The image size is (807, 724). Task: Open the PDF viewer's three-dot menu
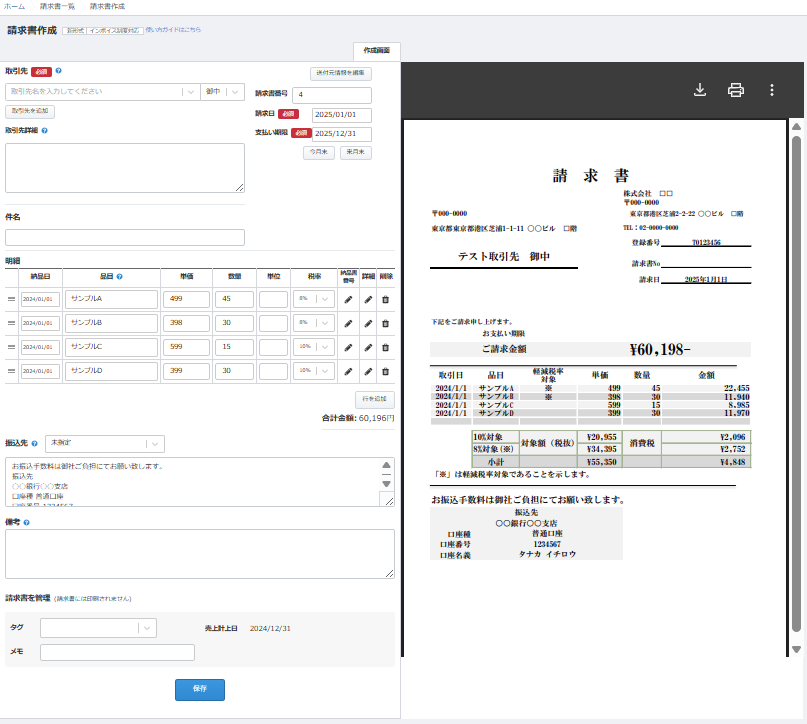pos(771,90)
